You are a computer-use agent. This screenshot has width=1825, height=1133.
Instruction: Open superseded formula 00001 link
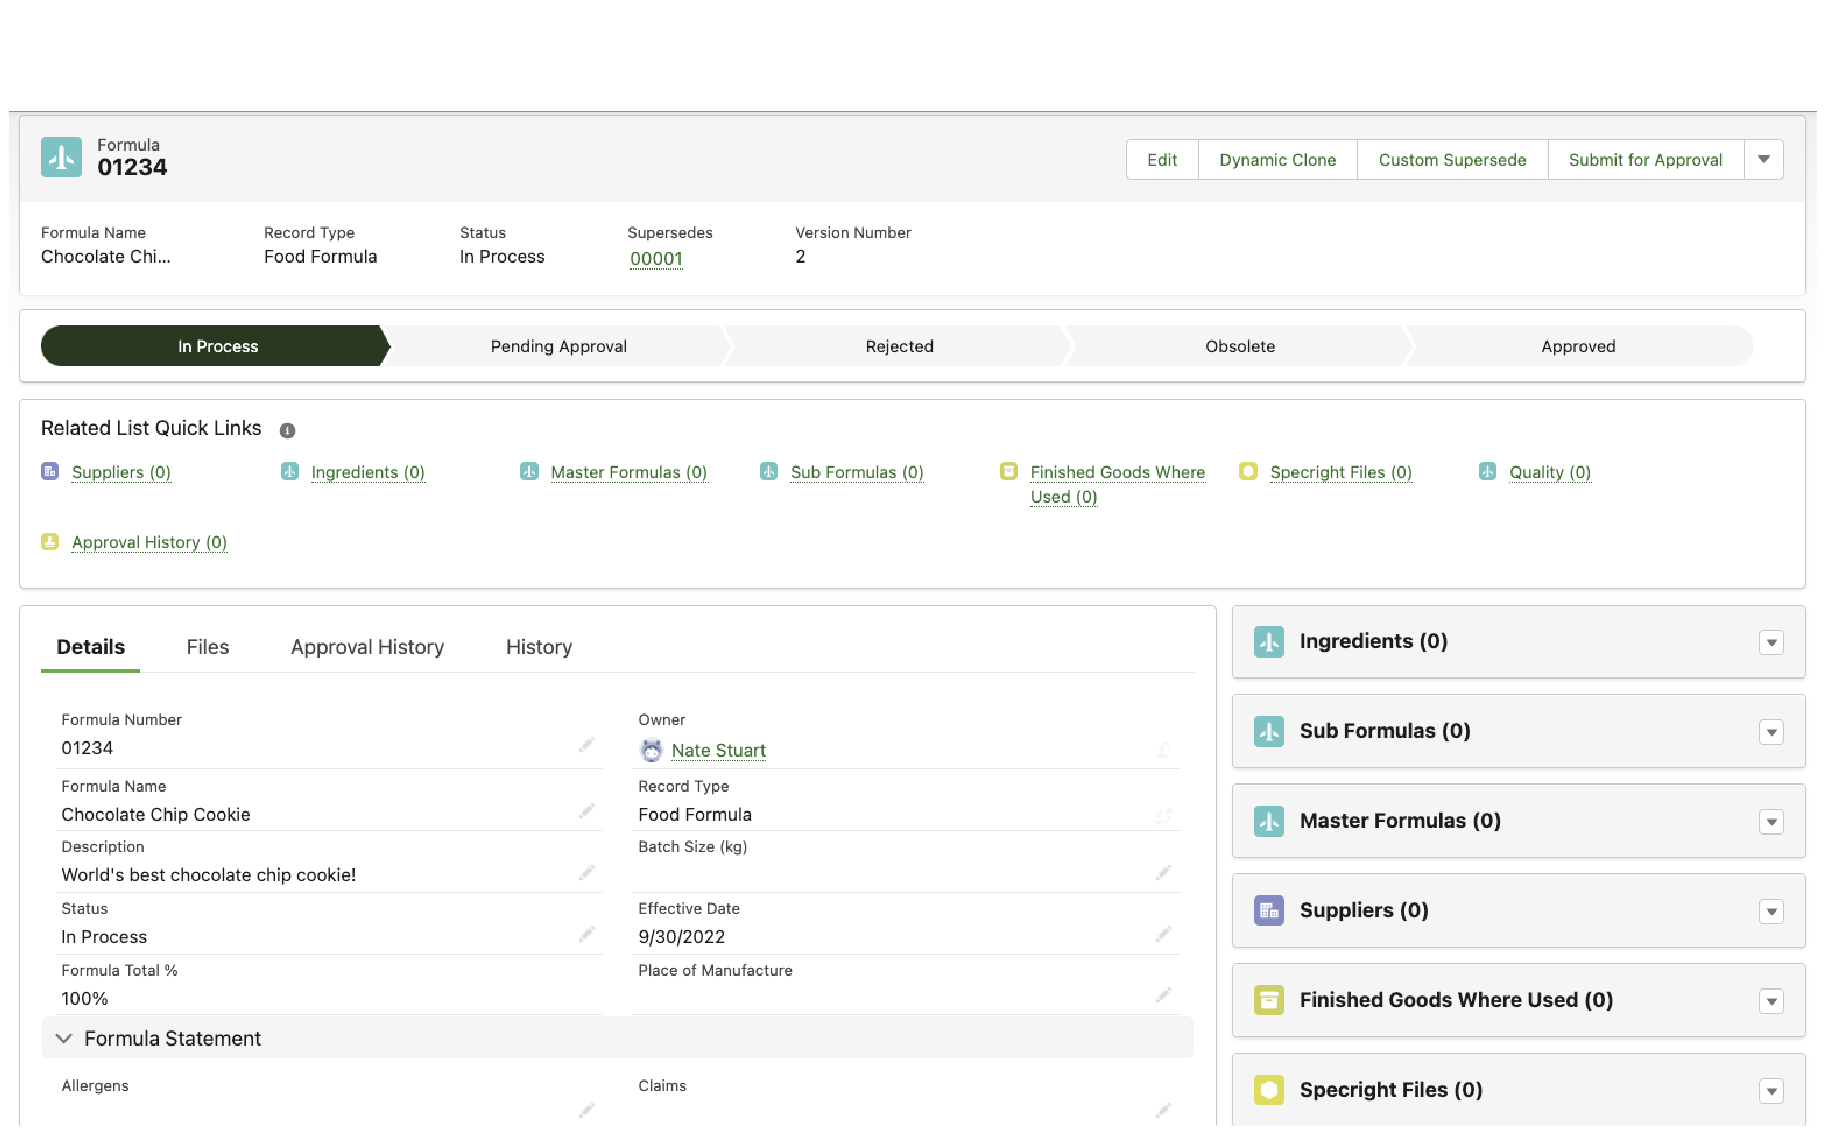point(656,258)
